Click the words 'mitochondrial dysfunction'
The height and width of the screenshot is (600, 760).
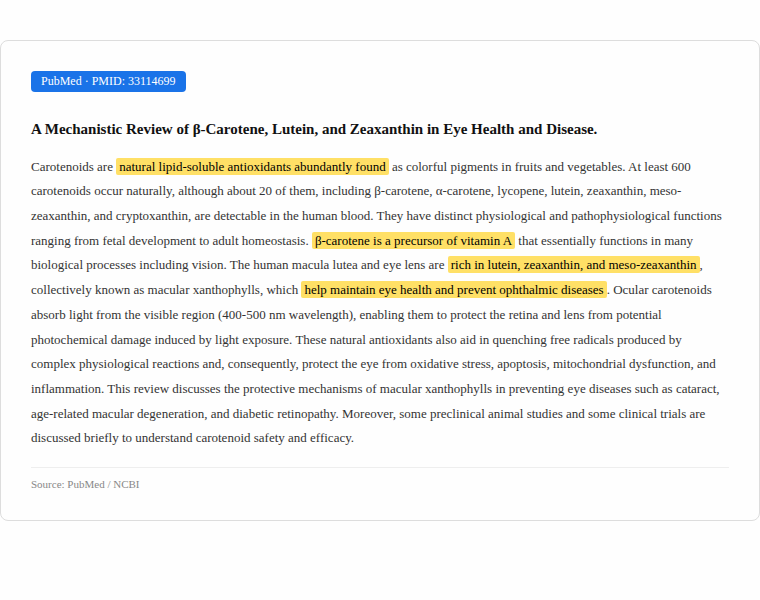click(x=621, y=364)
